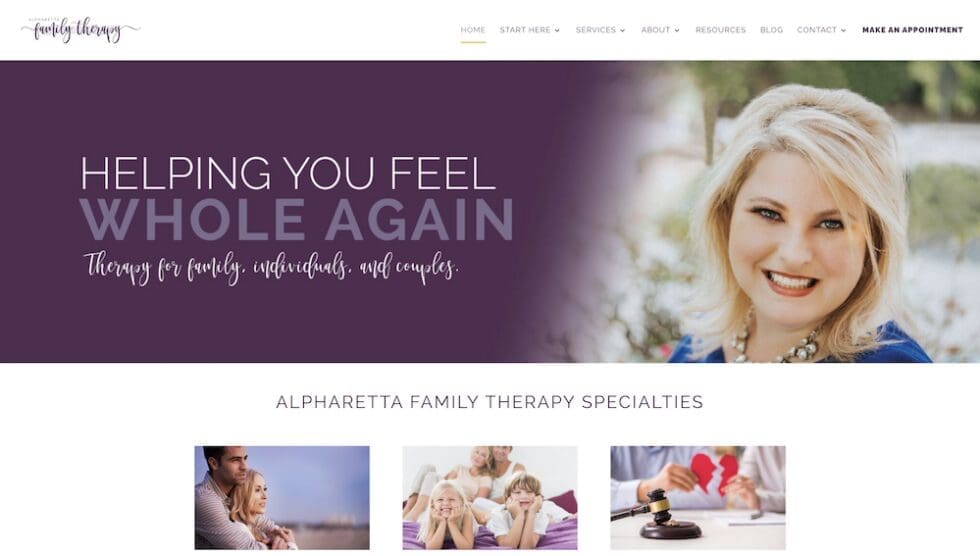The width and height of the screenshot is (980, 556).
Task: Expand the Contact dropdown chevron
Action: click(x=843, y=31)
